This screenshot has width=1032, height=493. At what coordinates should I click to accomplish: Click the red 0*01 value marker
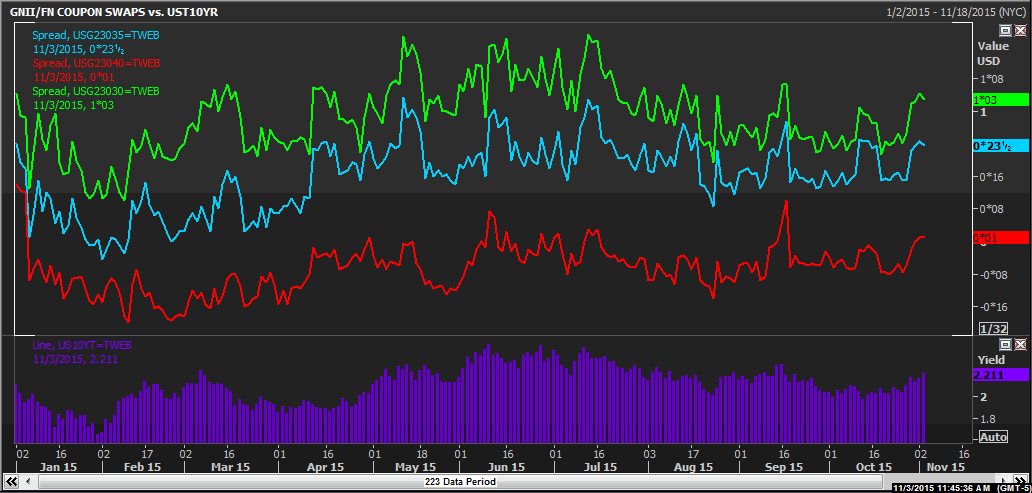pyautogui.click(x=1000, y=238)
